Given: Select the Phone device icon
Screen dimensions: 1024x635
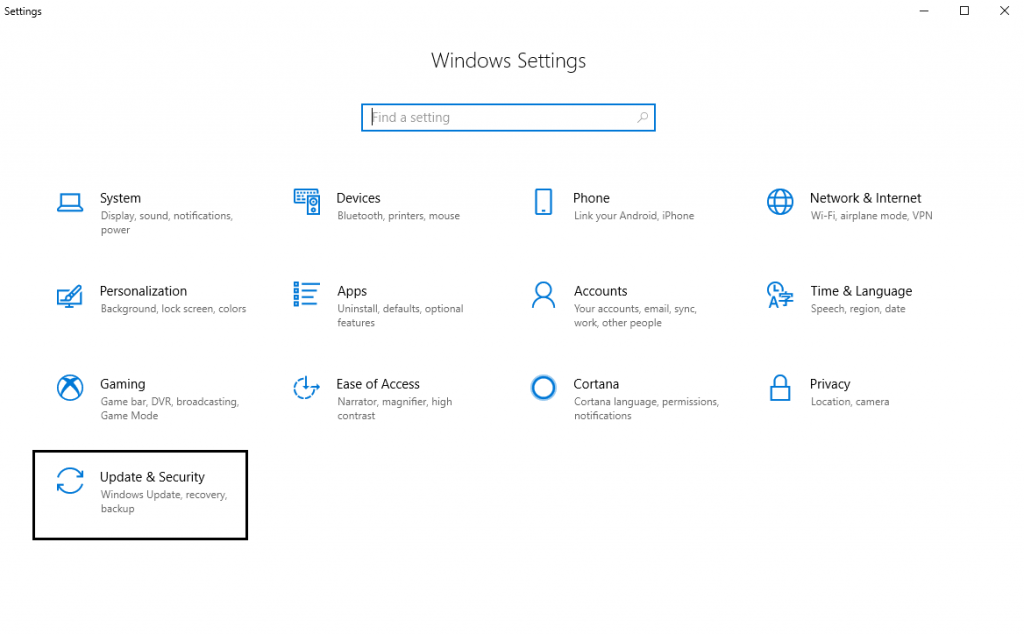Looking at the screenshot, I should point(543,202).
